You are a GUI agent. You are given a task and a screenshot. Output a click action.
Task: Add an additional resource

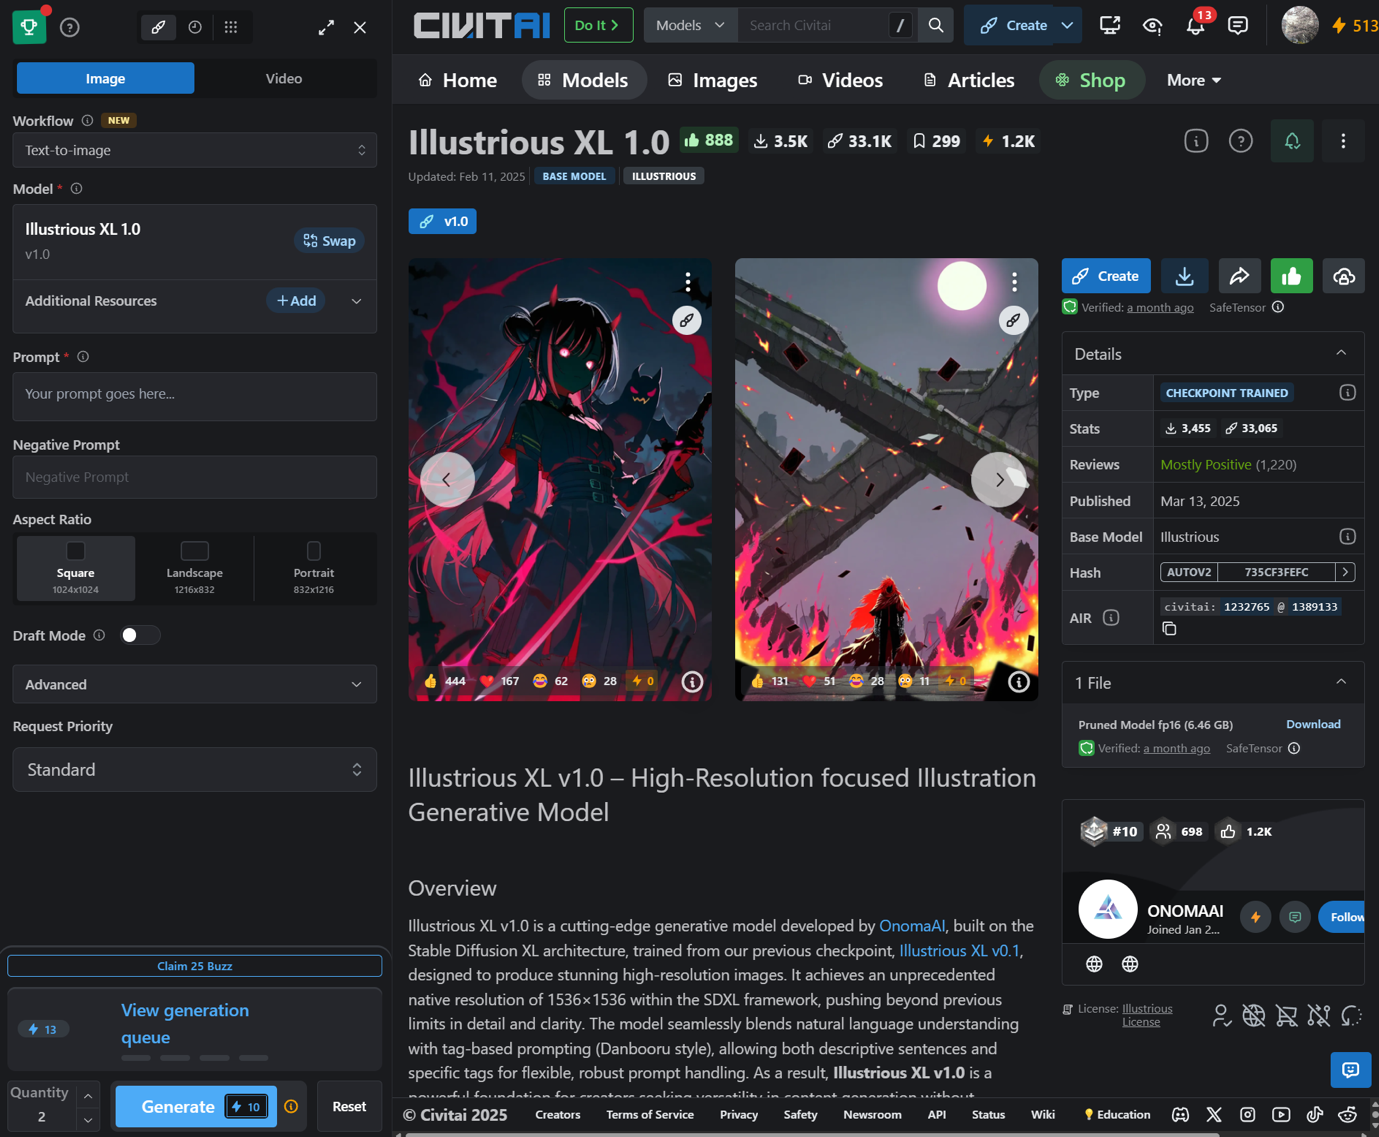(x=296, y=301)
